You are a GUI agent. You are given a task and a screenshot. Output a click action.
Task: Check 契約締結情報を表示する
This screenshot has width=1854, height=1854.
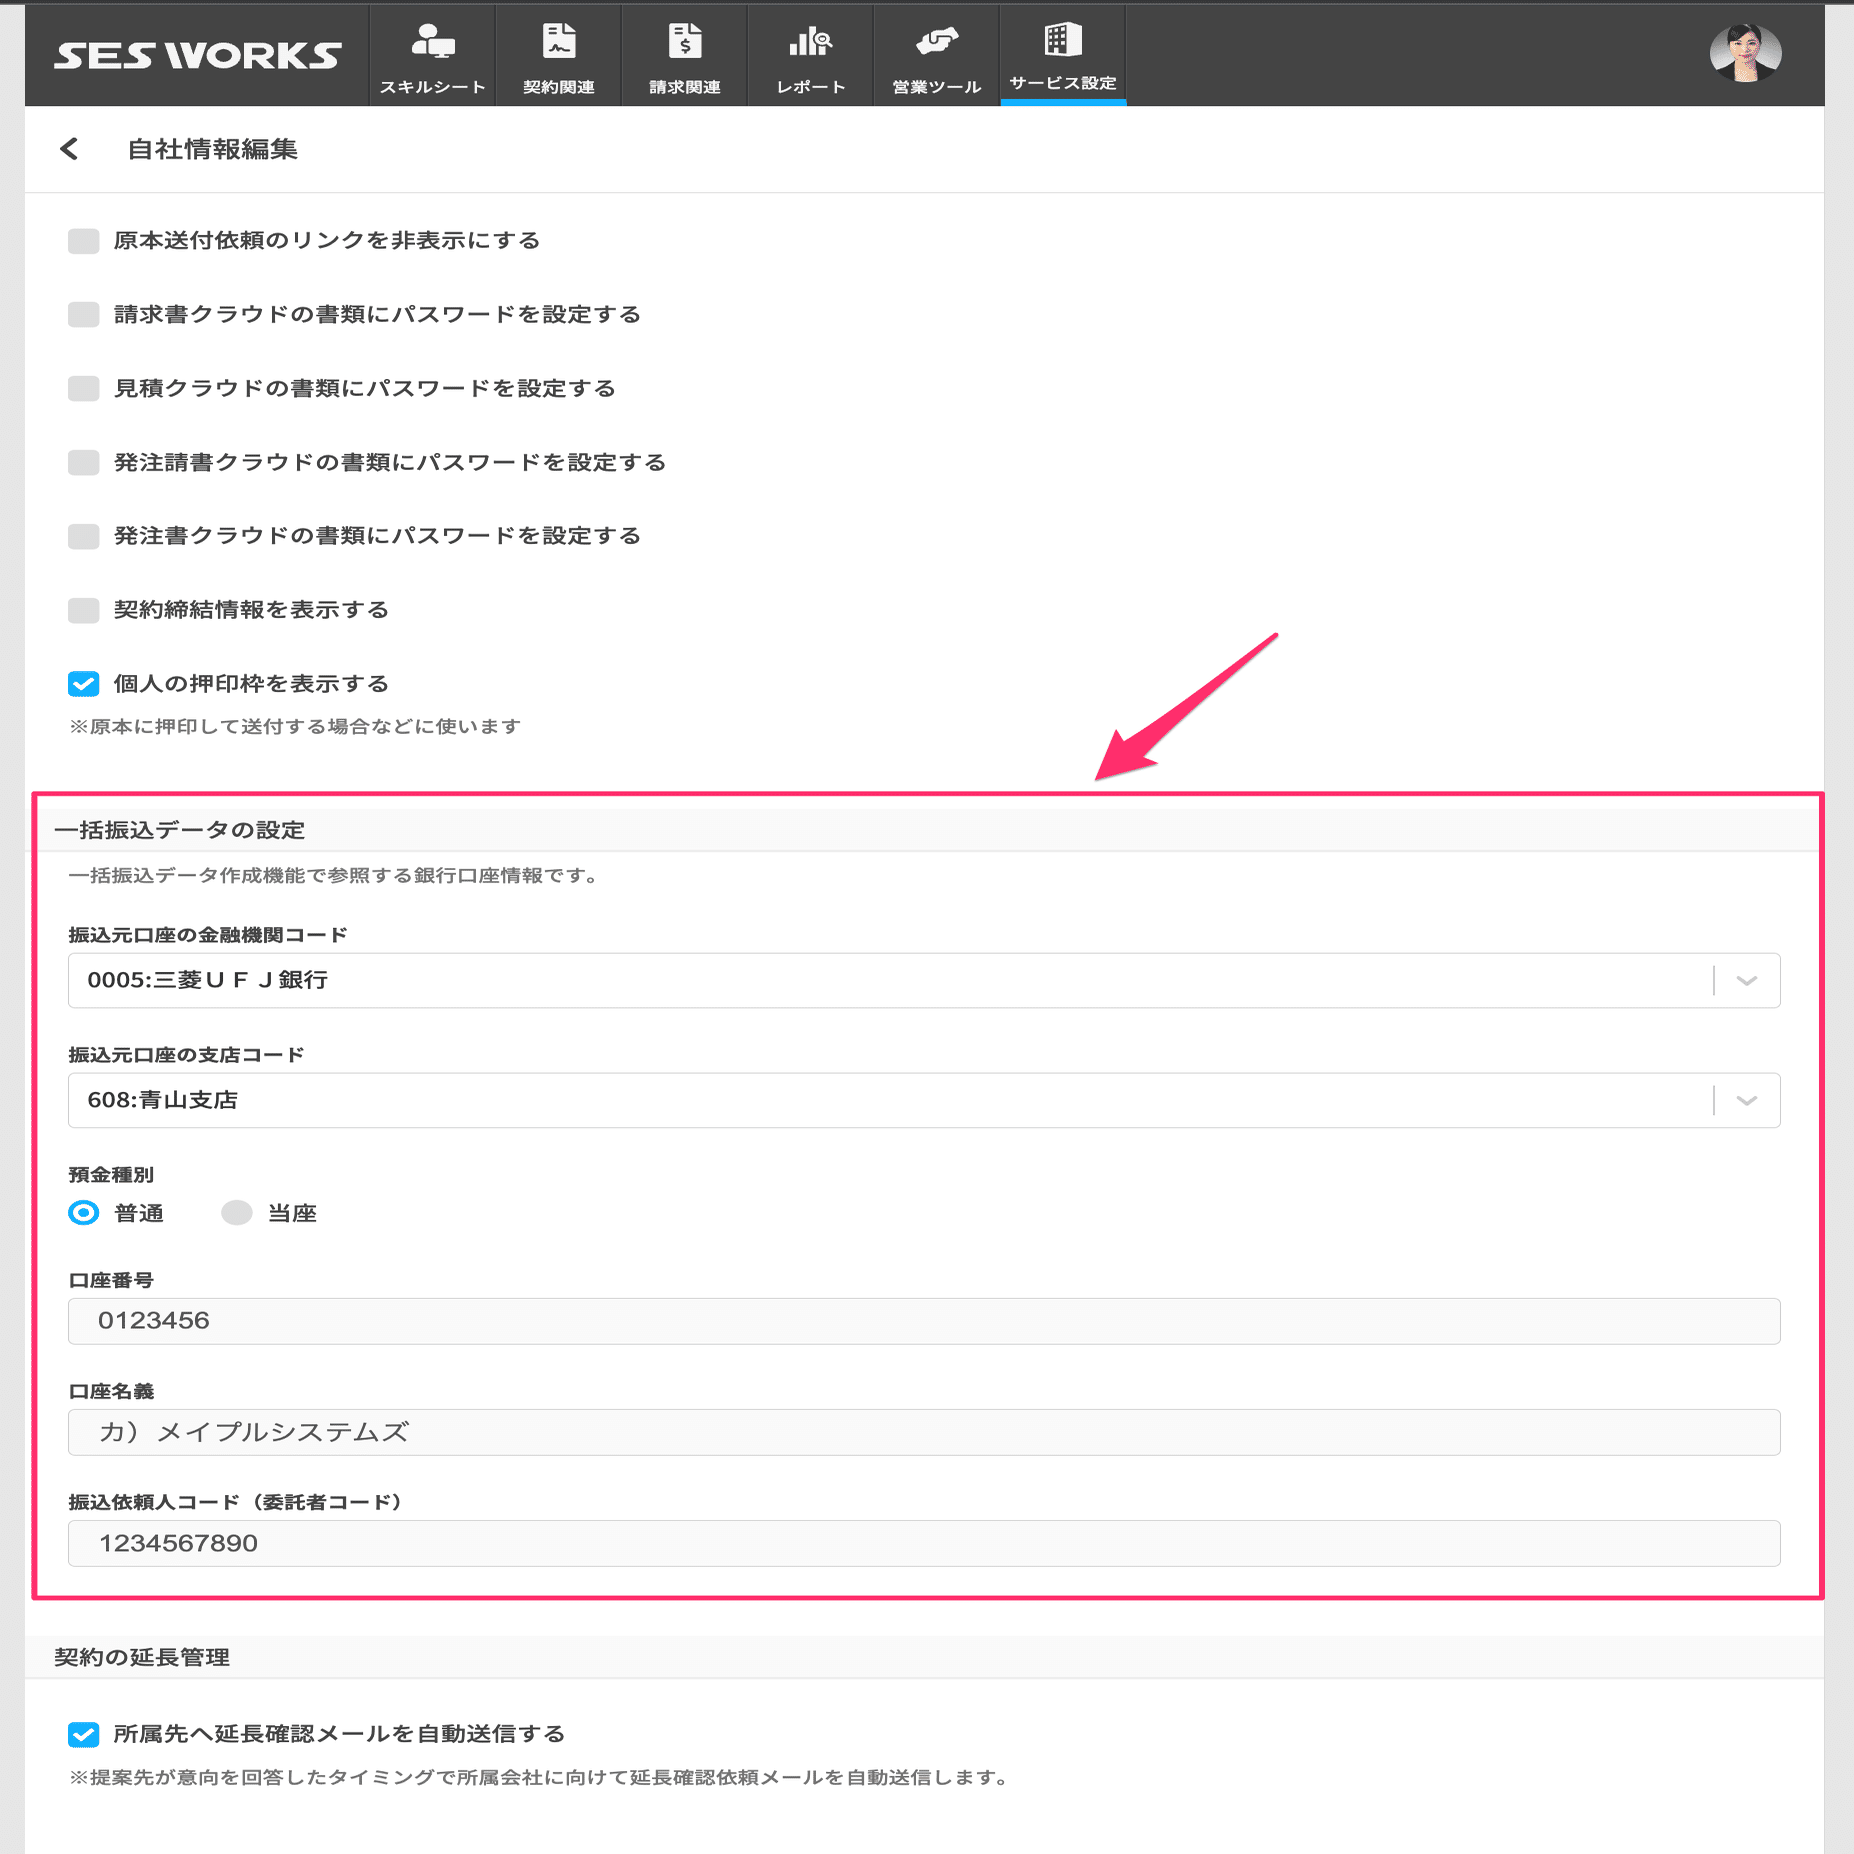(x=83, y=609)
